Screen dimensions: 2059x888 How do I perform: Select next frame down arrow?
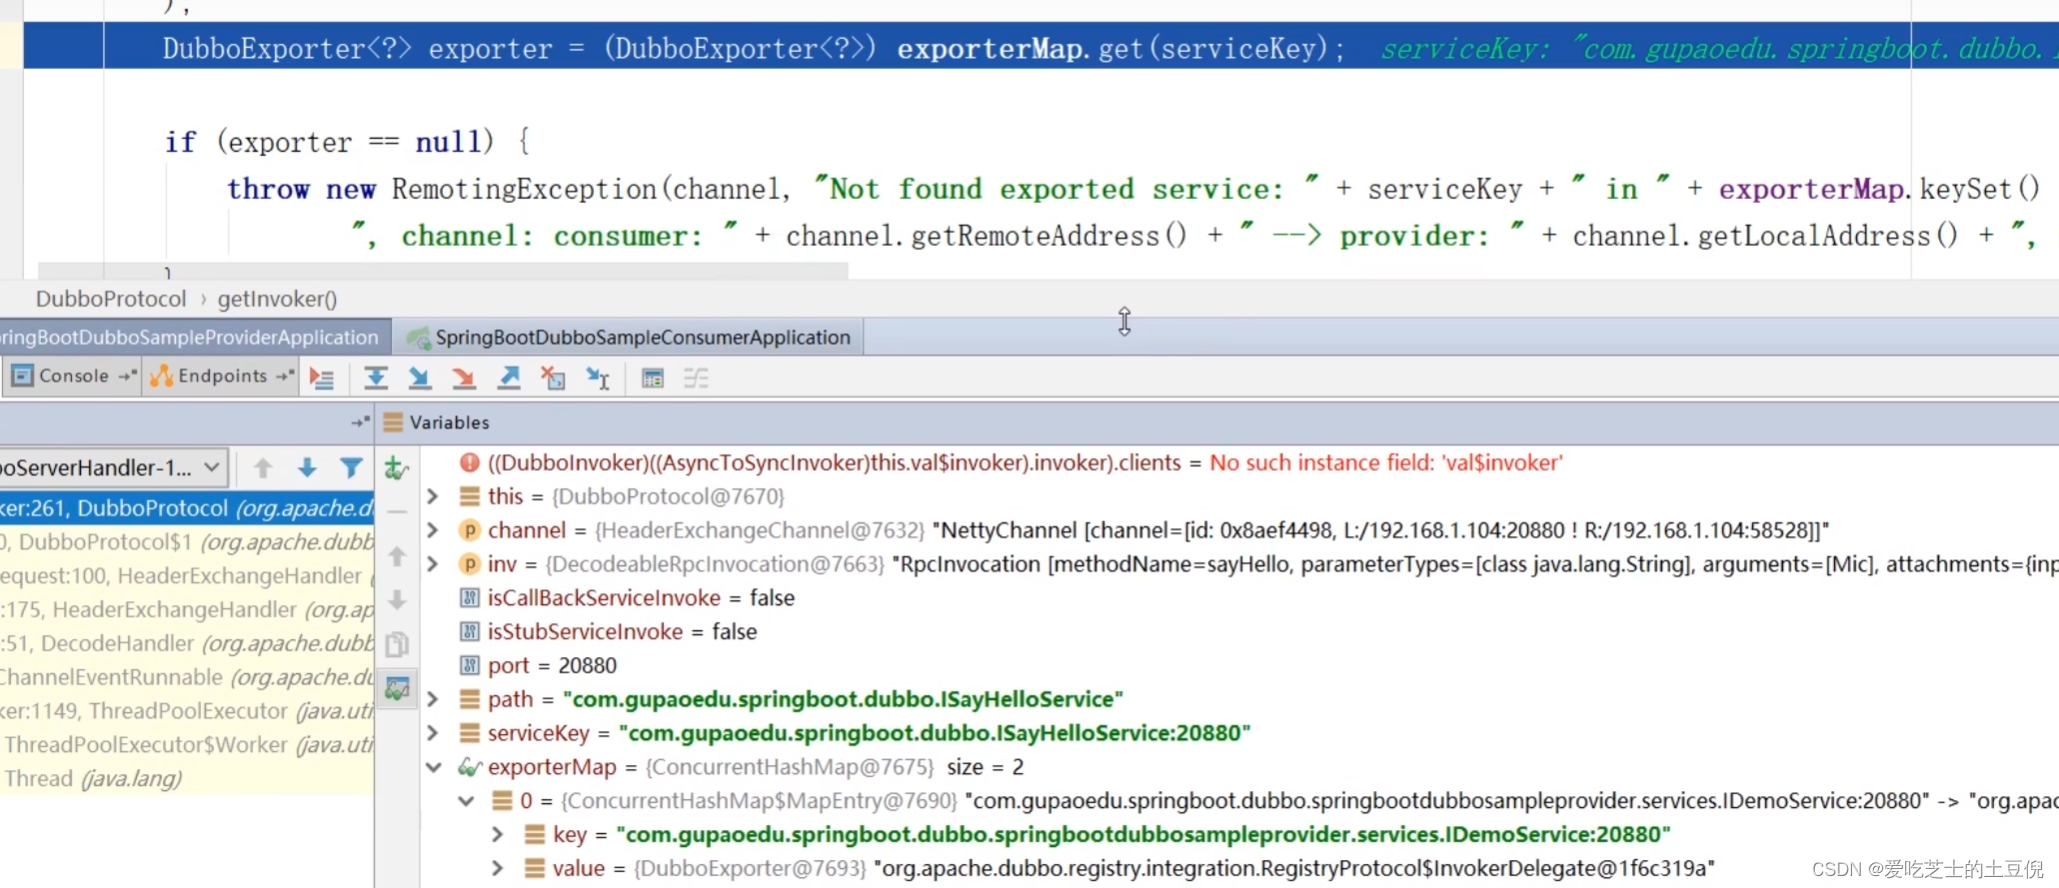(x=307, y=467)
